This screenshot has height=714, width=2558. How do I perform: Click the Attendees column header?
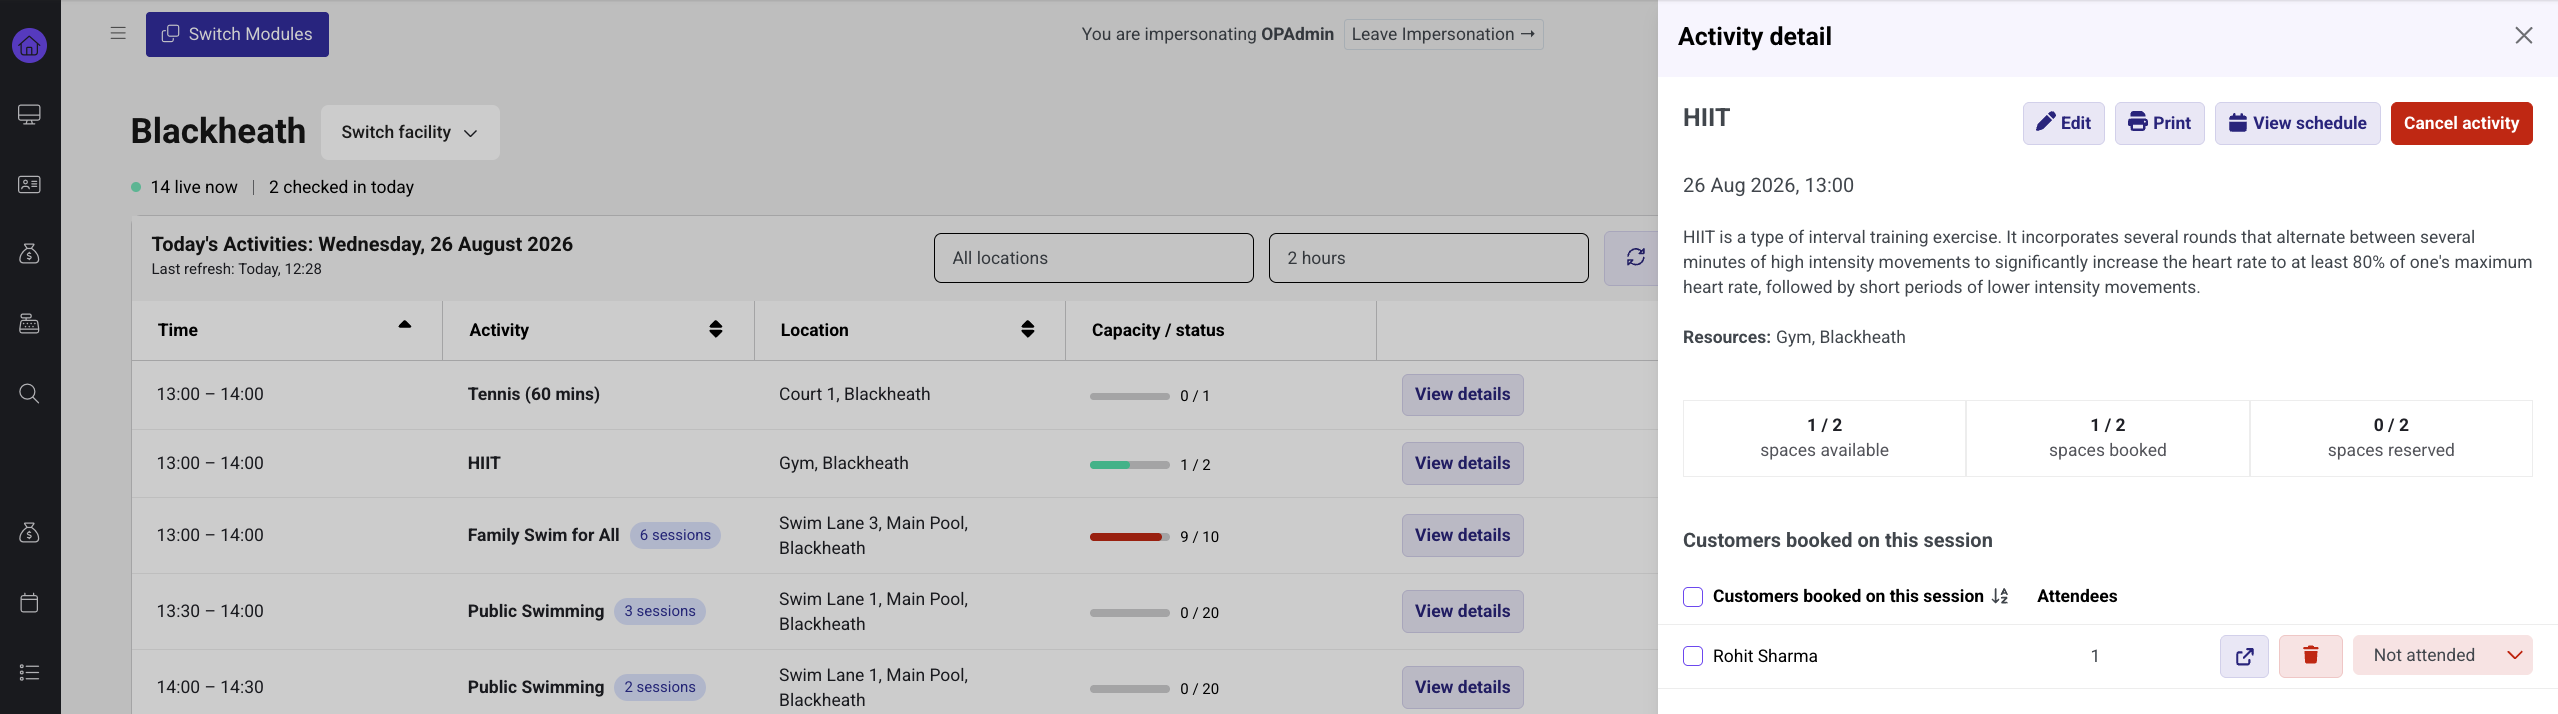[2077, 596]
